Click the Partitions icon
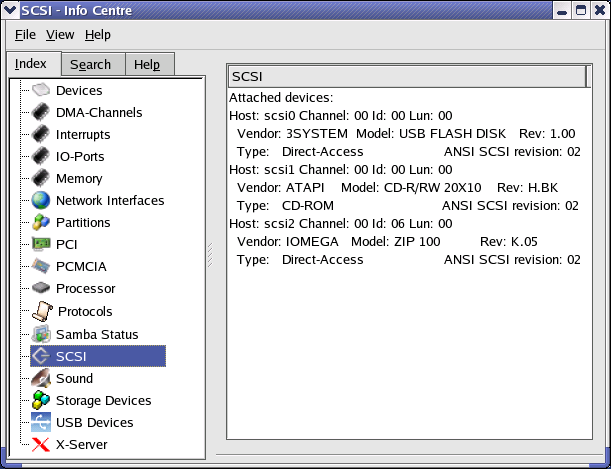Image resolution: width=611 pixels, height=469 pixels. [41, 222]
